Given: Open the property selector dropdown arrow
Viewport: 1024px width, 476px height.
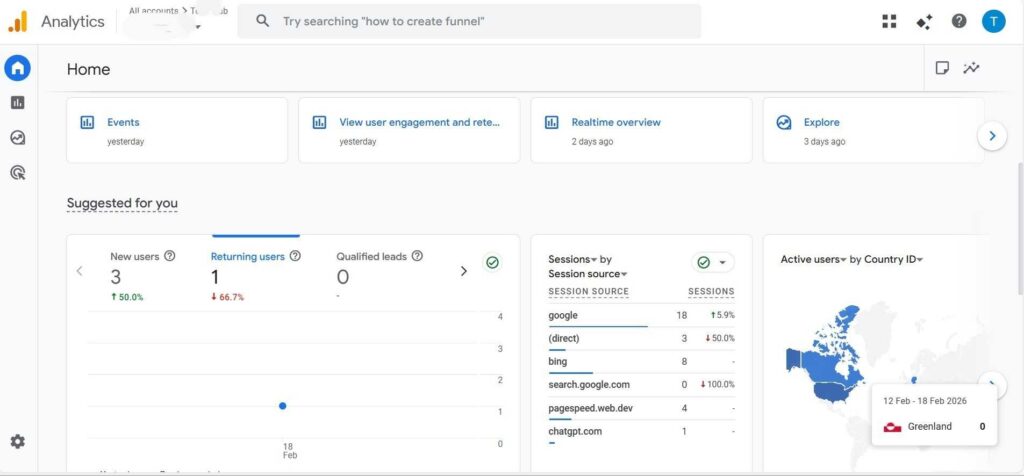Looking at the screenshot, I should coord(197,27).
